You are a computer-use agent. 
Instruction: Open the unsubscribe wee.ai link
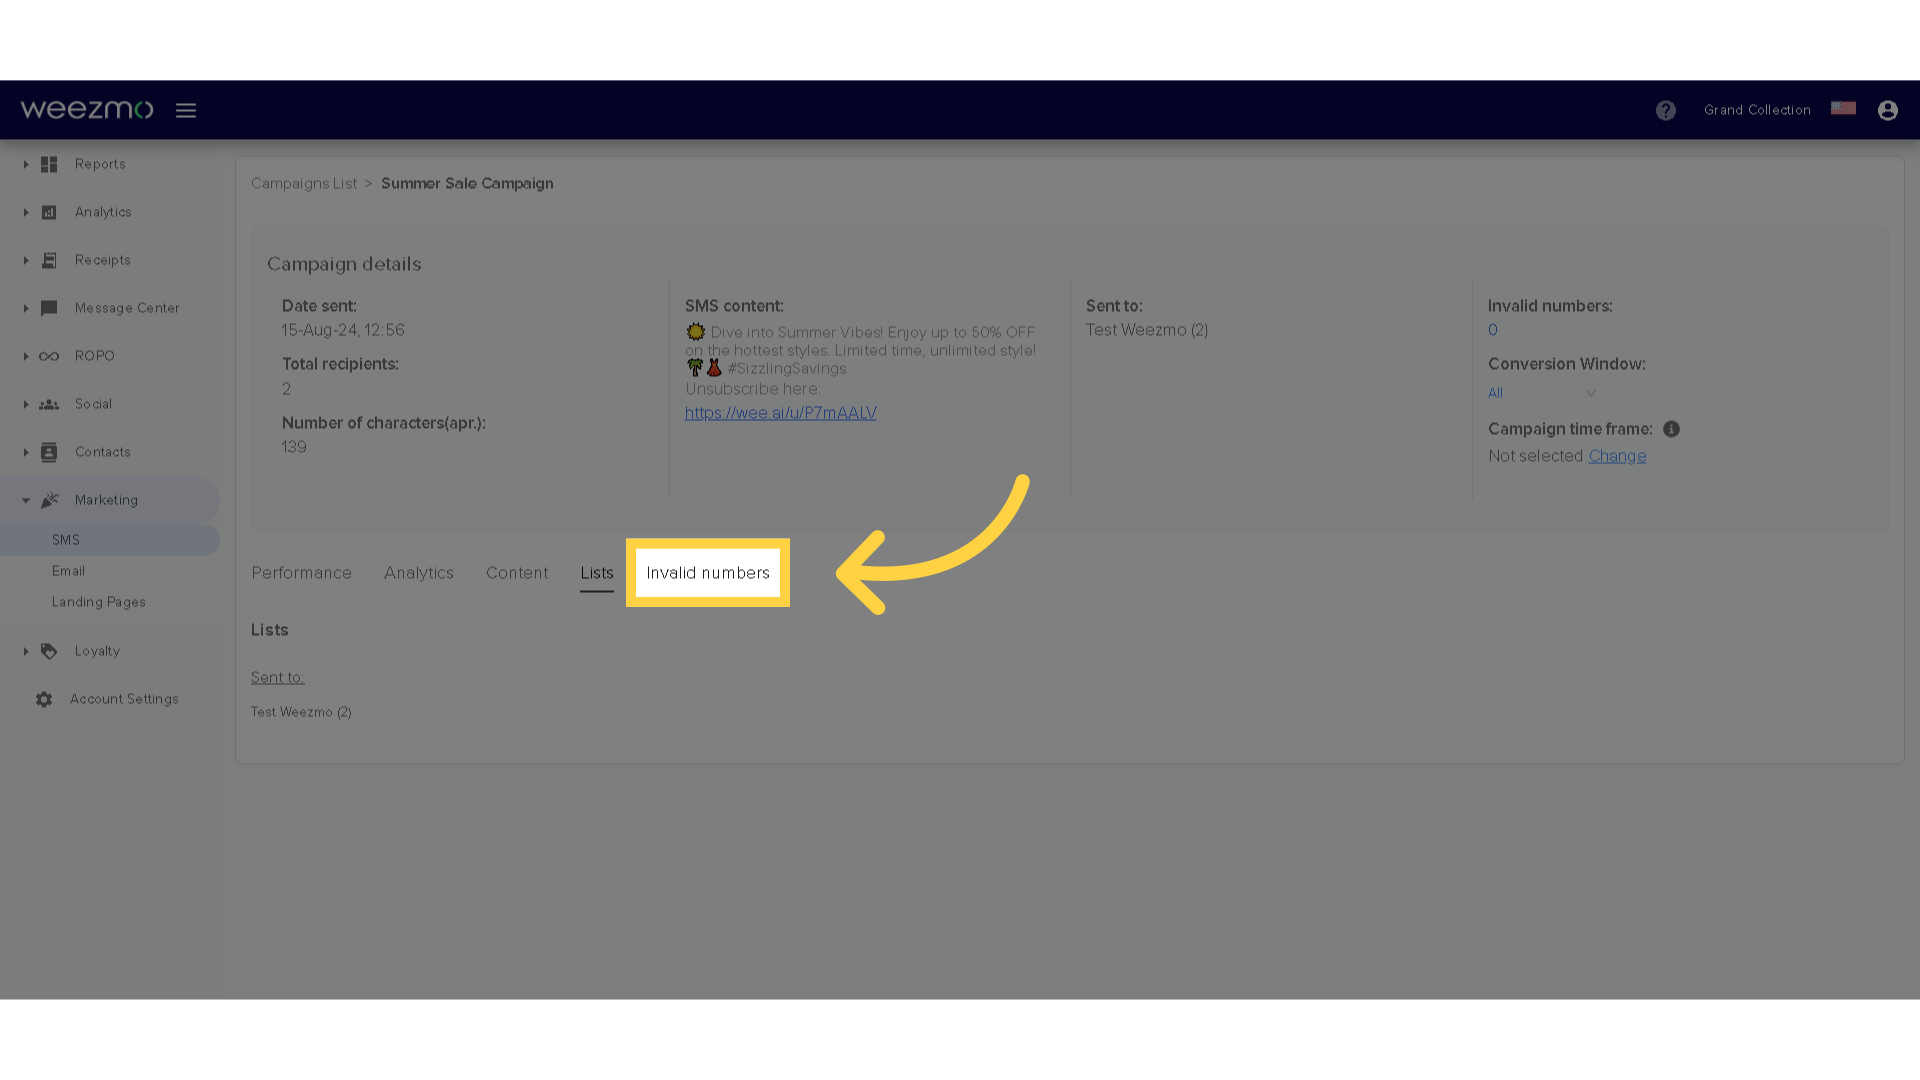pyautogui.click(x=780, y=413)
